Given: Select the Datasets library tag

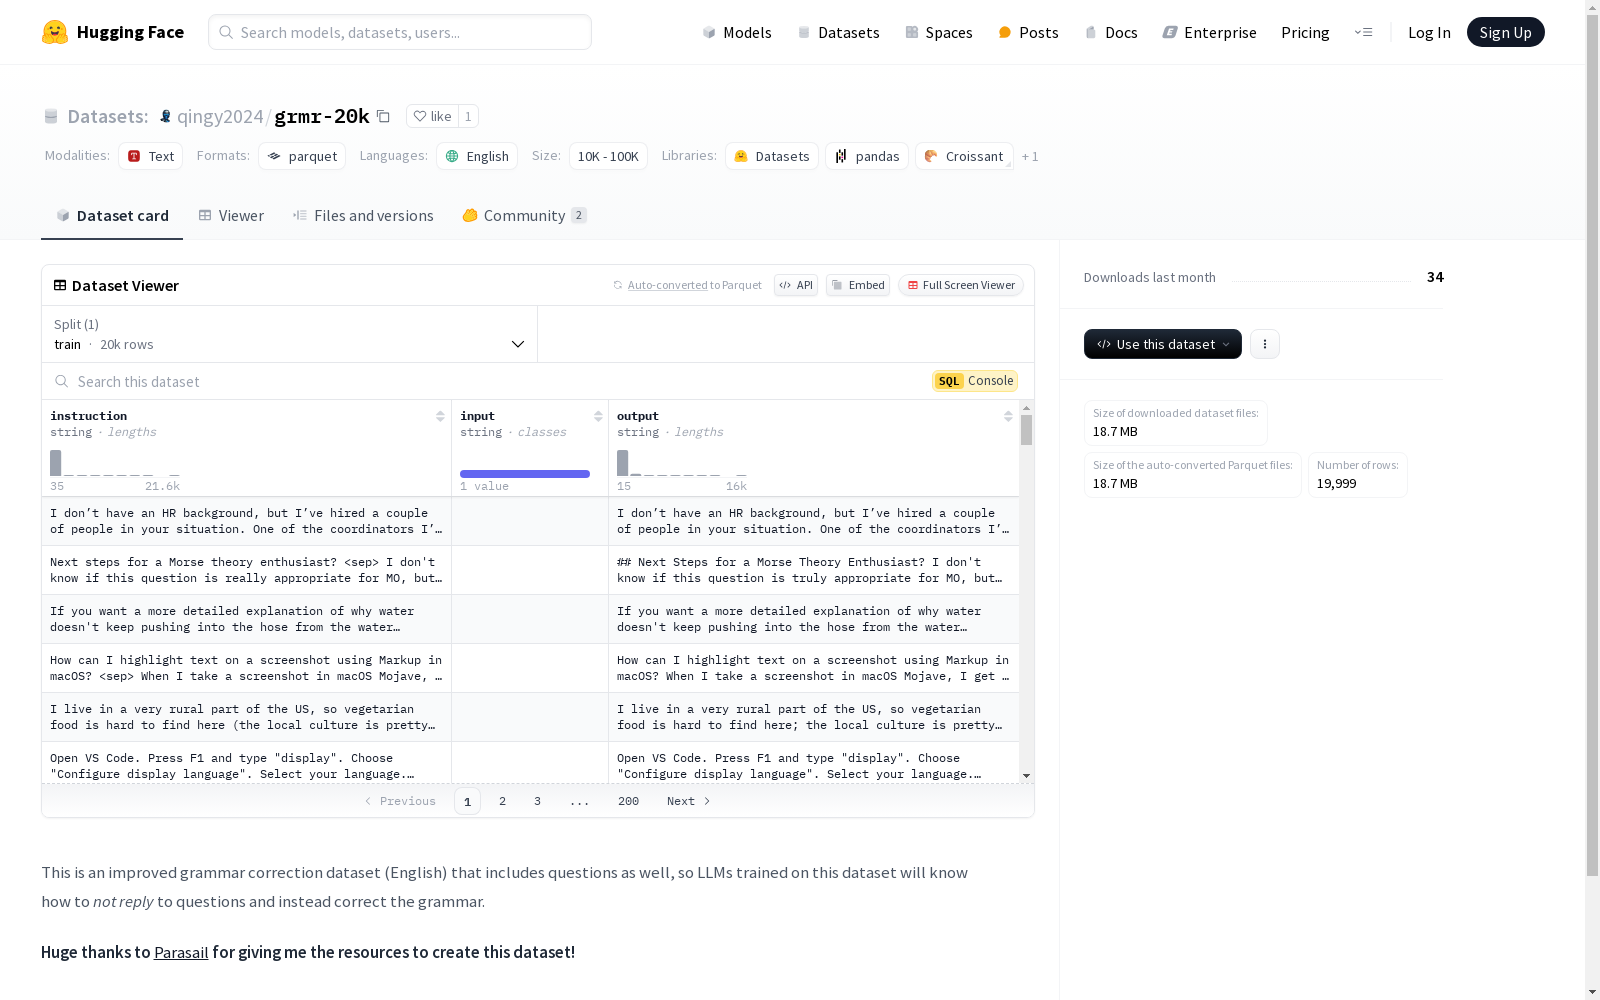Looking at the screenshot, I should (772, 156).
